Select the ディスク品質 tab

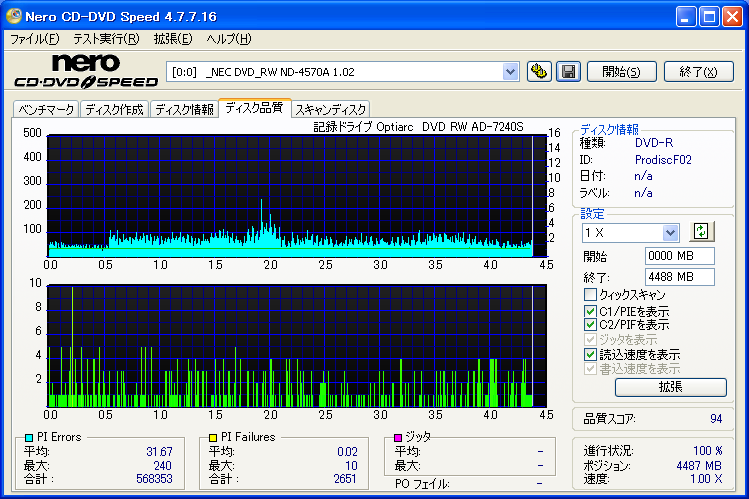click(254, 107)
